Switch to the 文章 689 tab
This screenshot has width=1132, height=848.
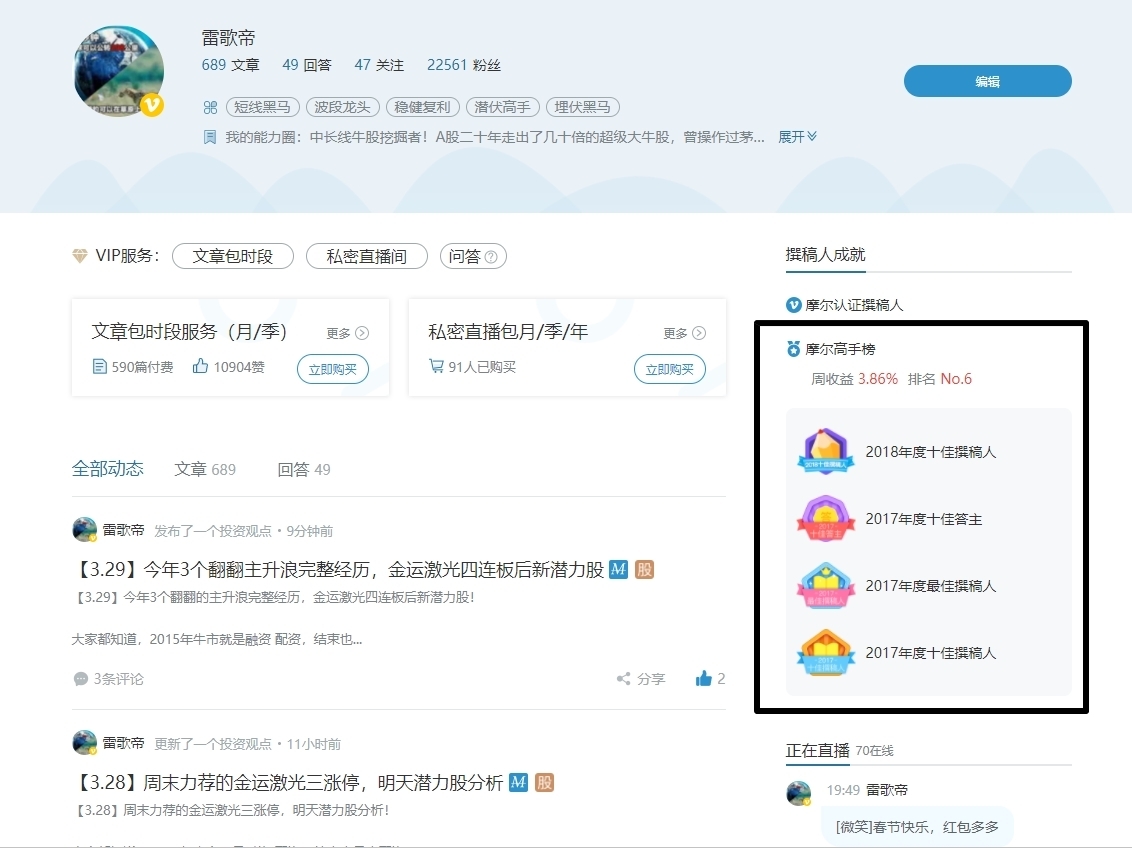tap(205, 469)
